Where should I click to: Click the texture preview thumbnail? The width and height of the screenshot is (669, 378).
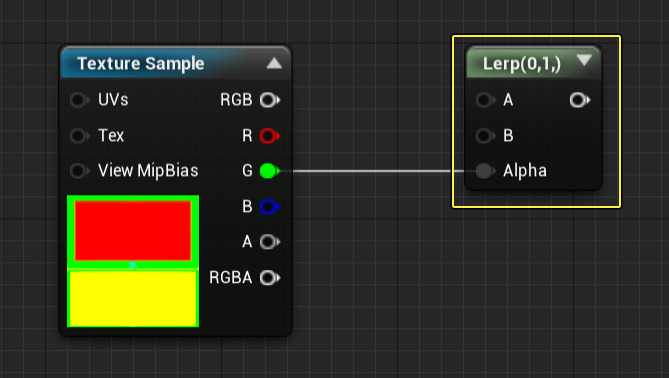tap(133, 261)
